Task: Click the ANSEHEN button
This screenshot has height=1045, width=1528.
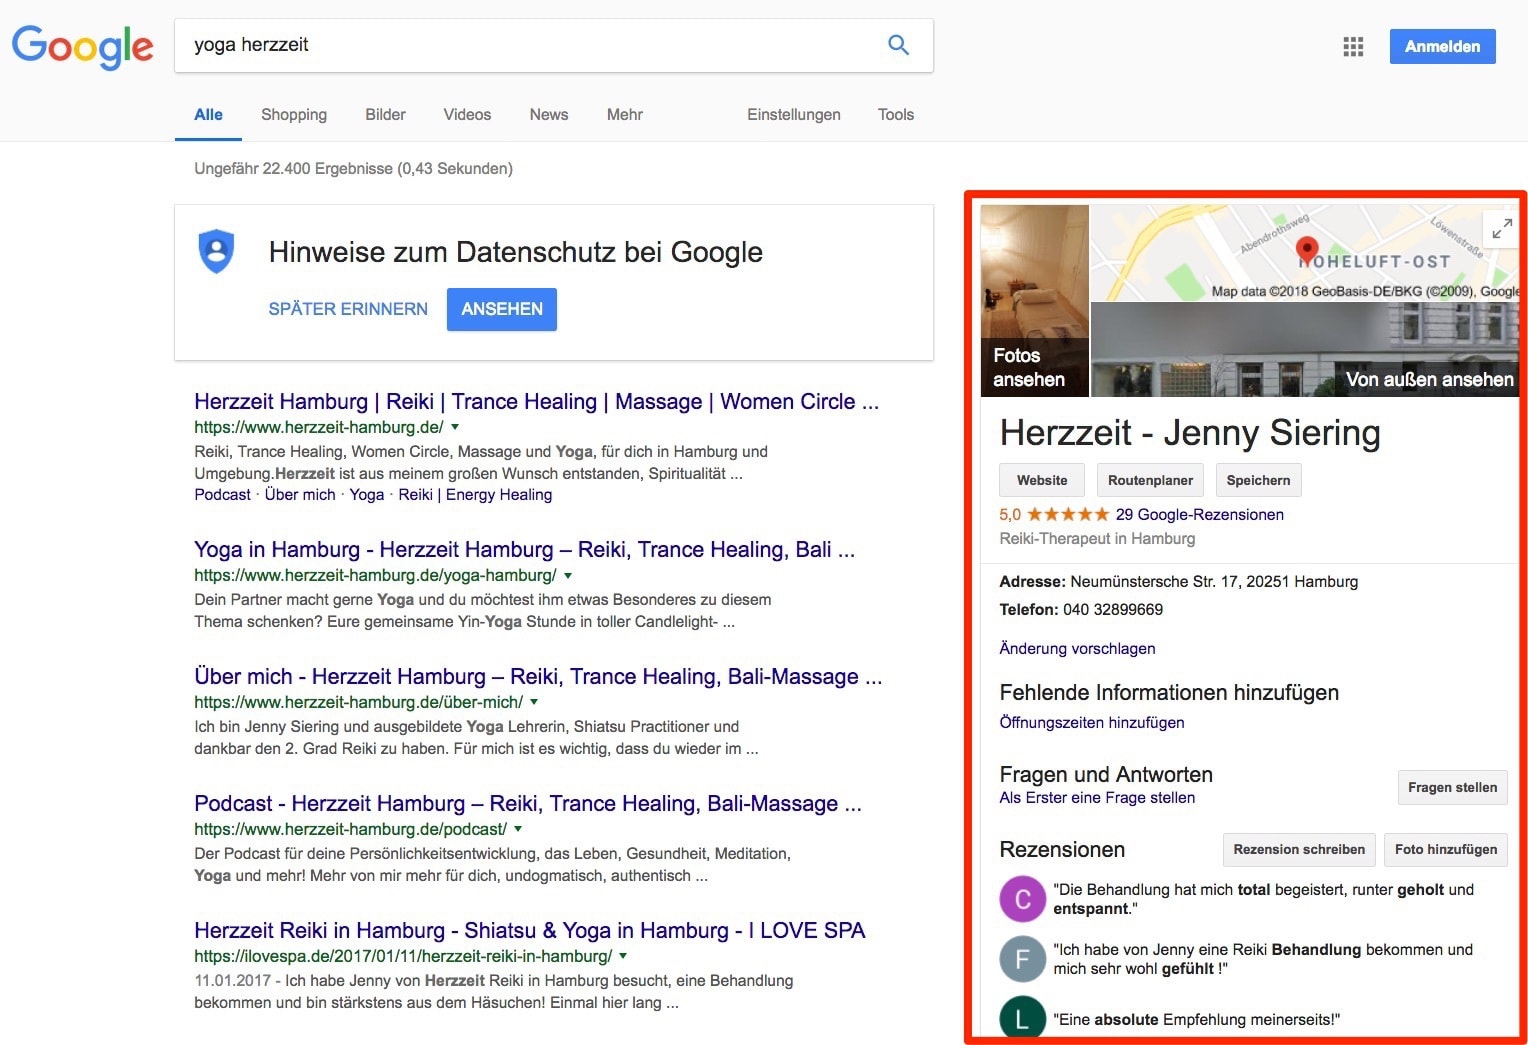Action: coord(502,309)
